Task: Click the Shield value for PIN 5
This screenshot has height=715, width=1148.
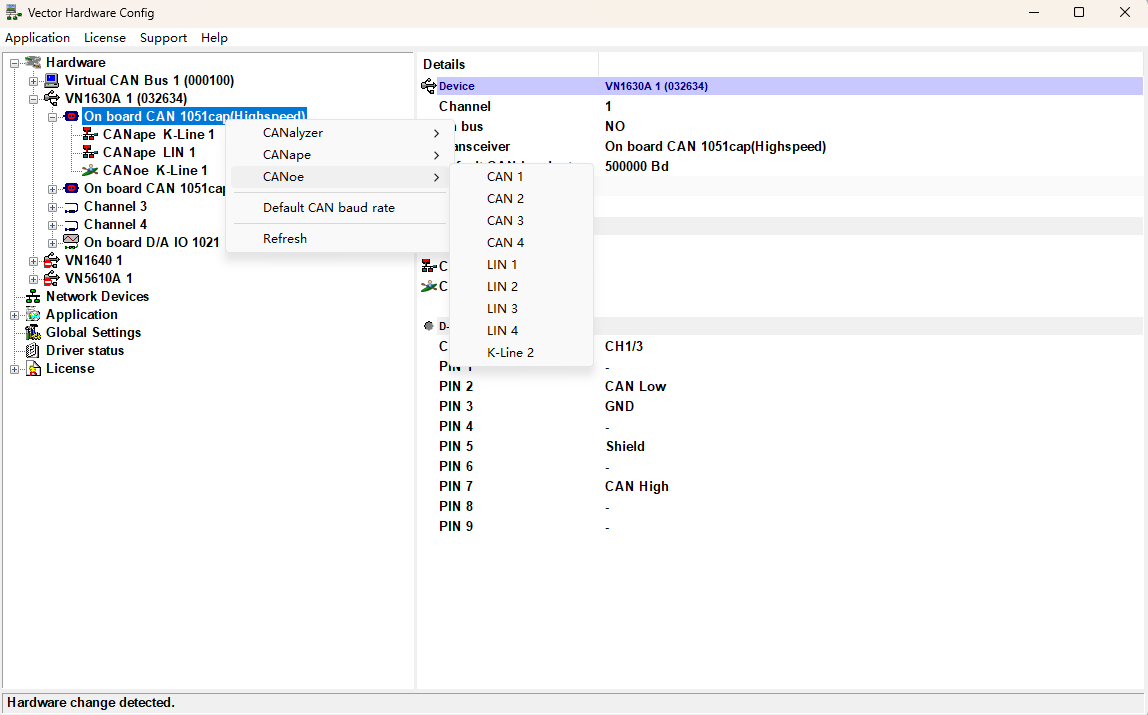Action: [x=625, y=446]
